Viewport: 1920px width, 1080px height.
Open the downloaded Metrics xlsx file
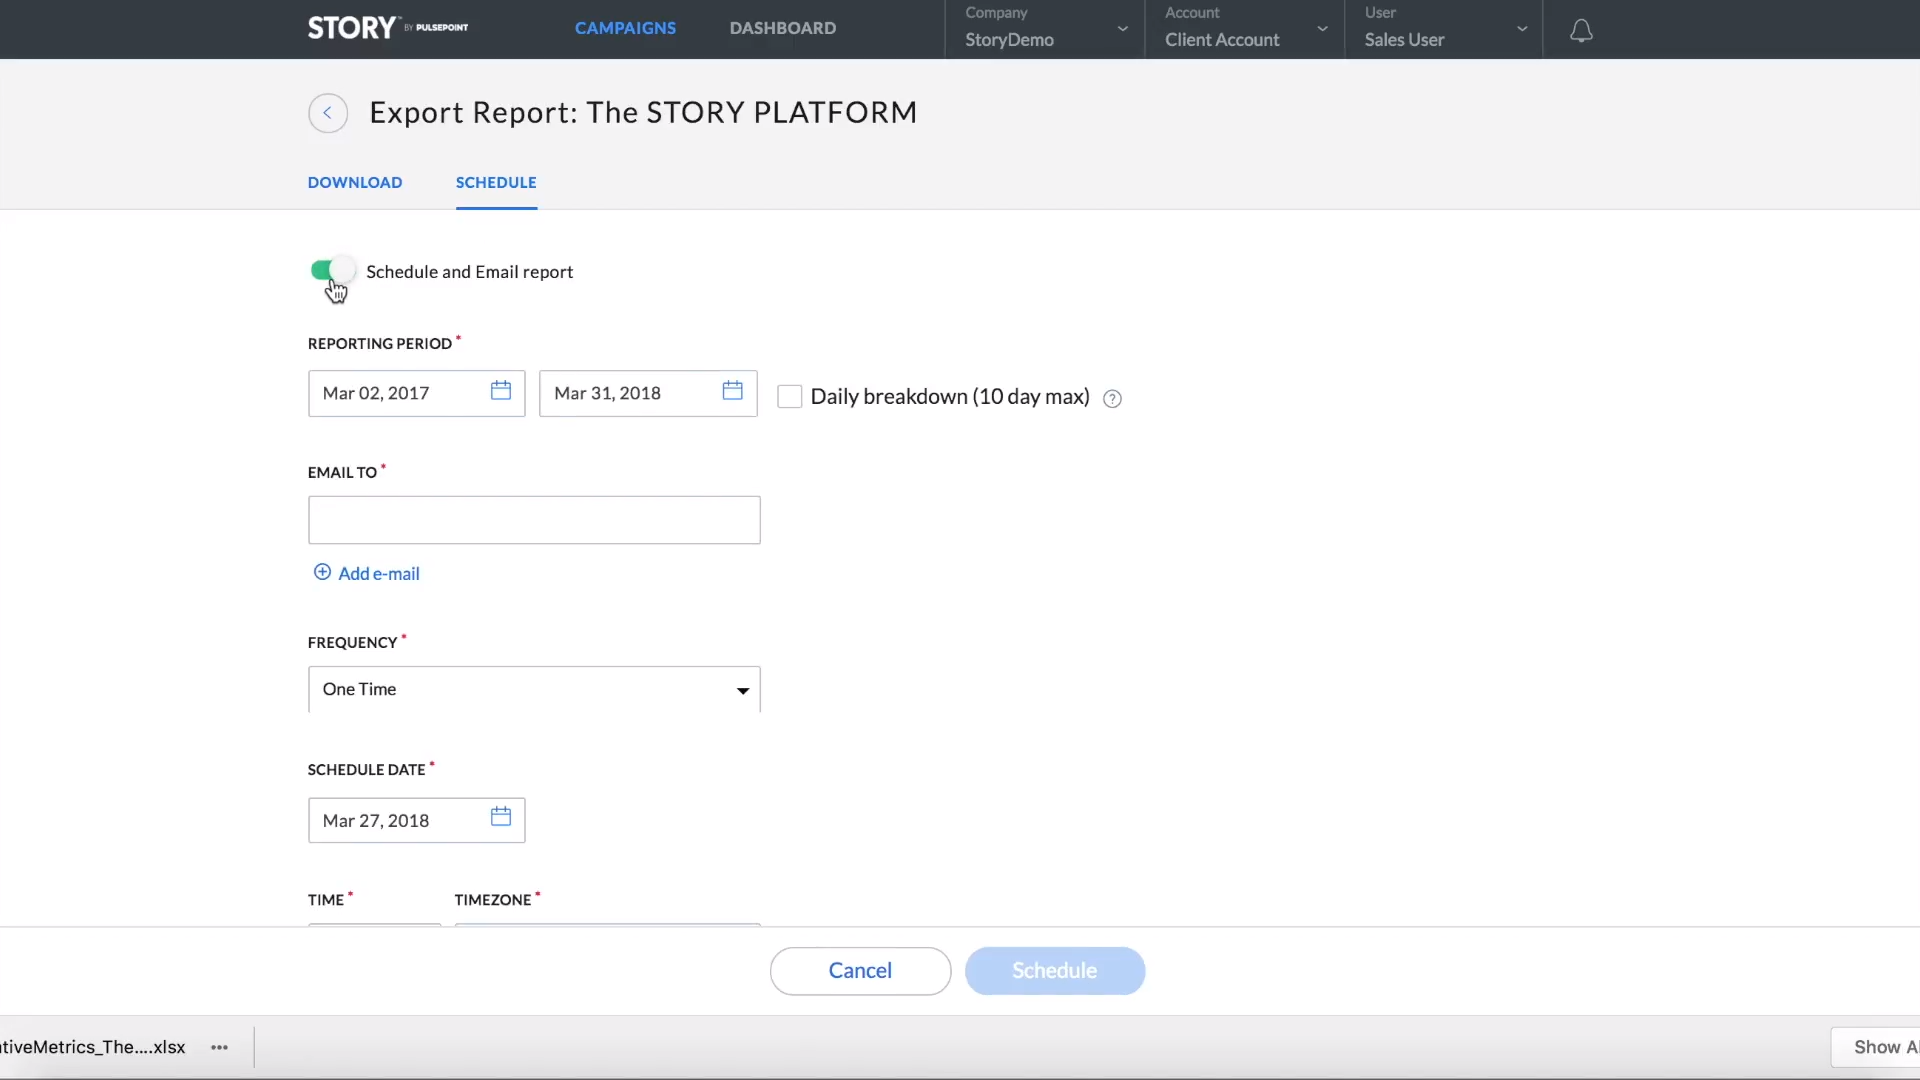point(92,1047)
